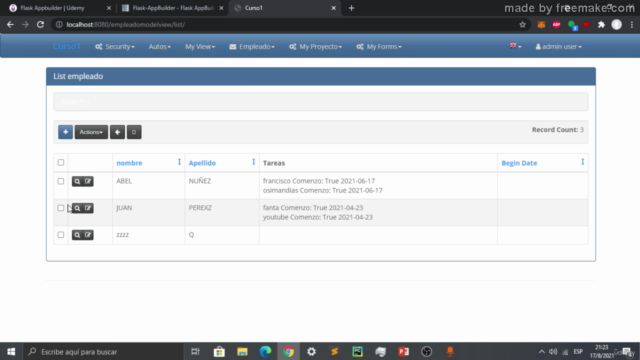
Task: Open PyCharm from the taskbar
Action: 358,351
